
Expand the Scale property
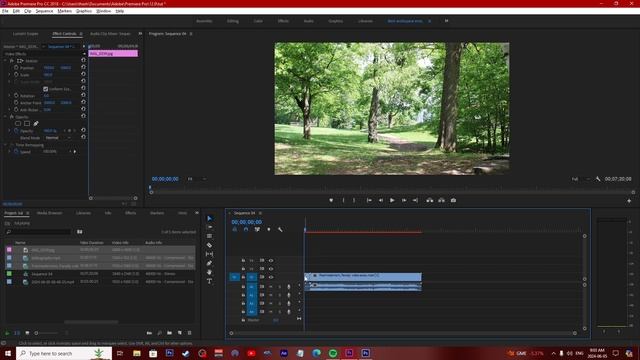(x=9, y=75)
